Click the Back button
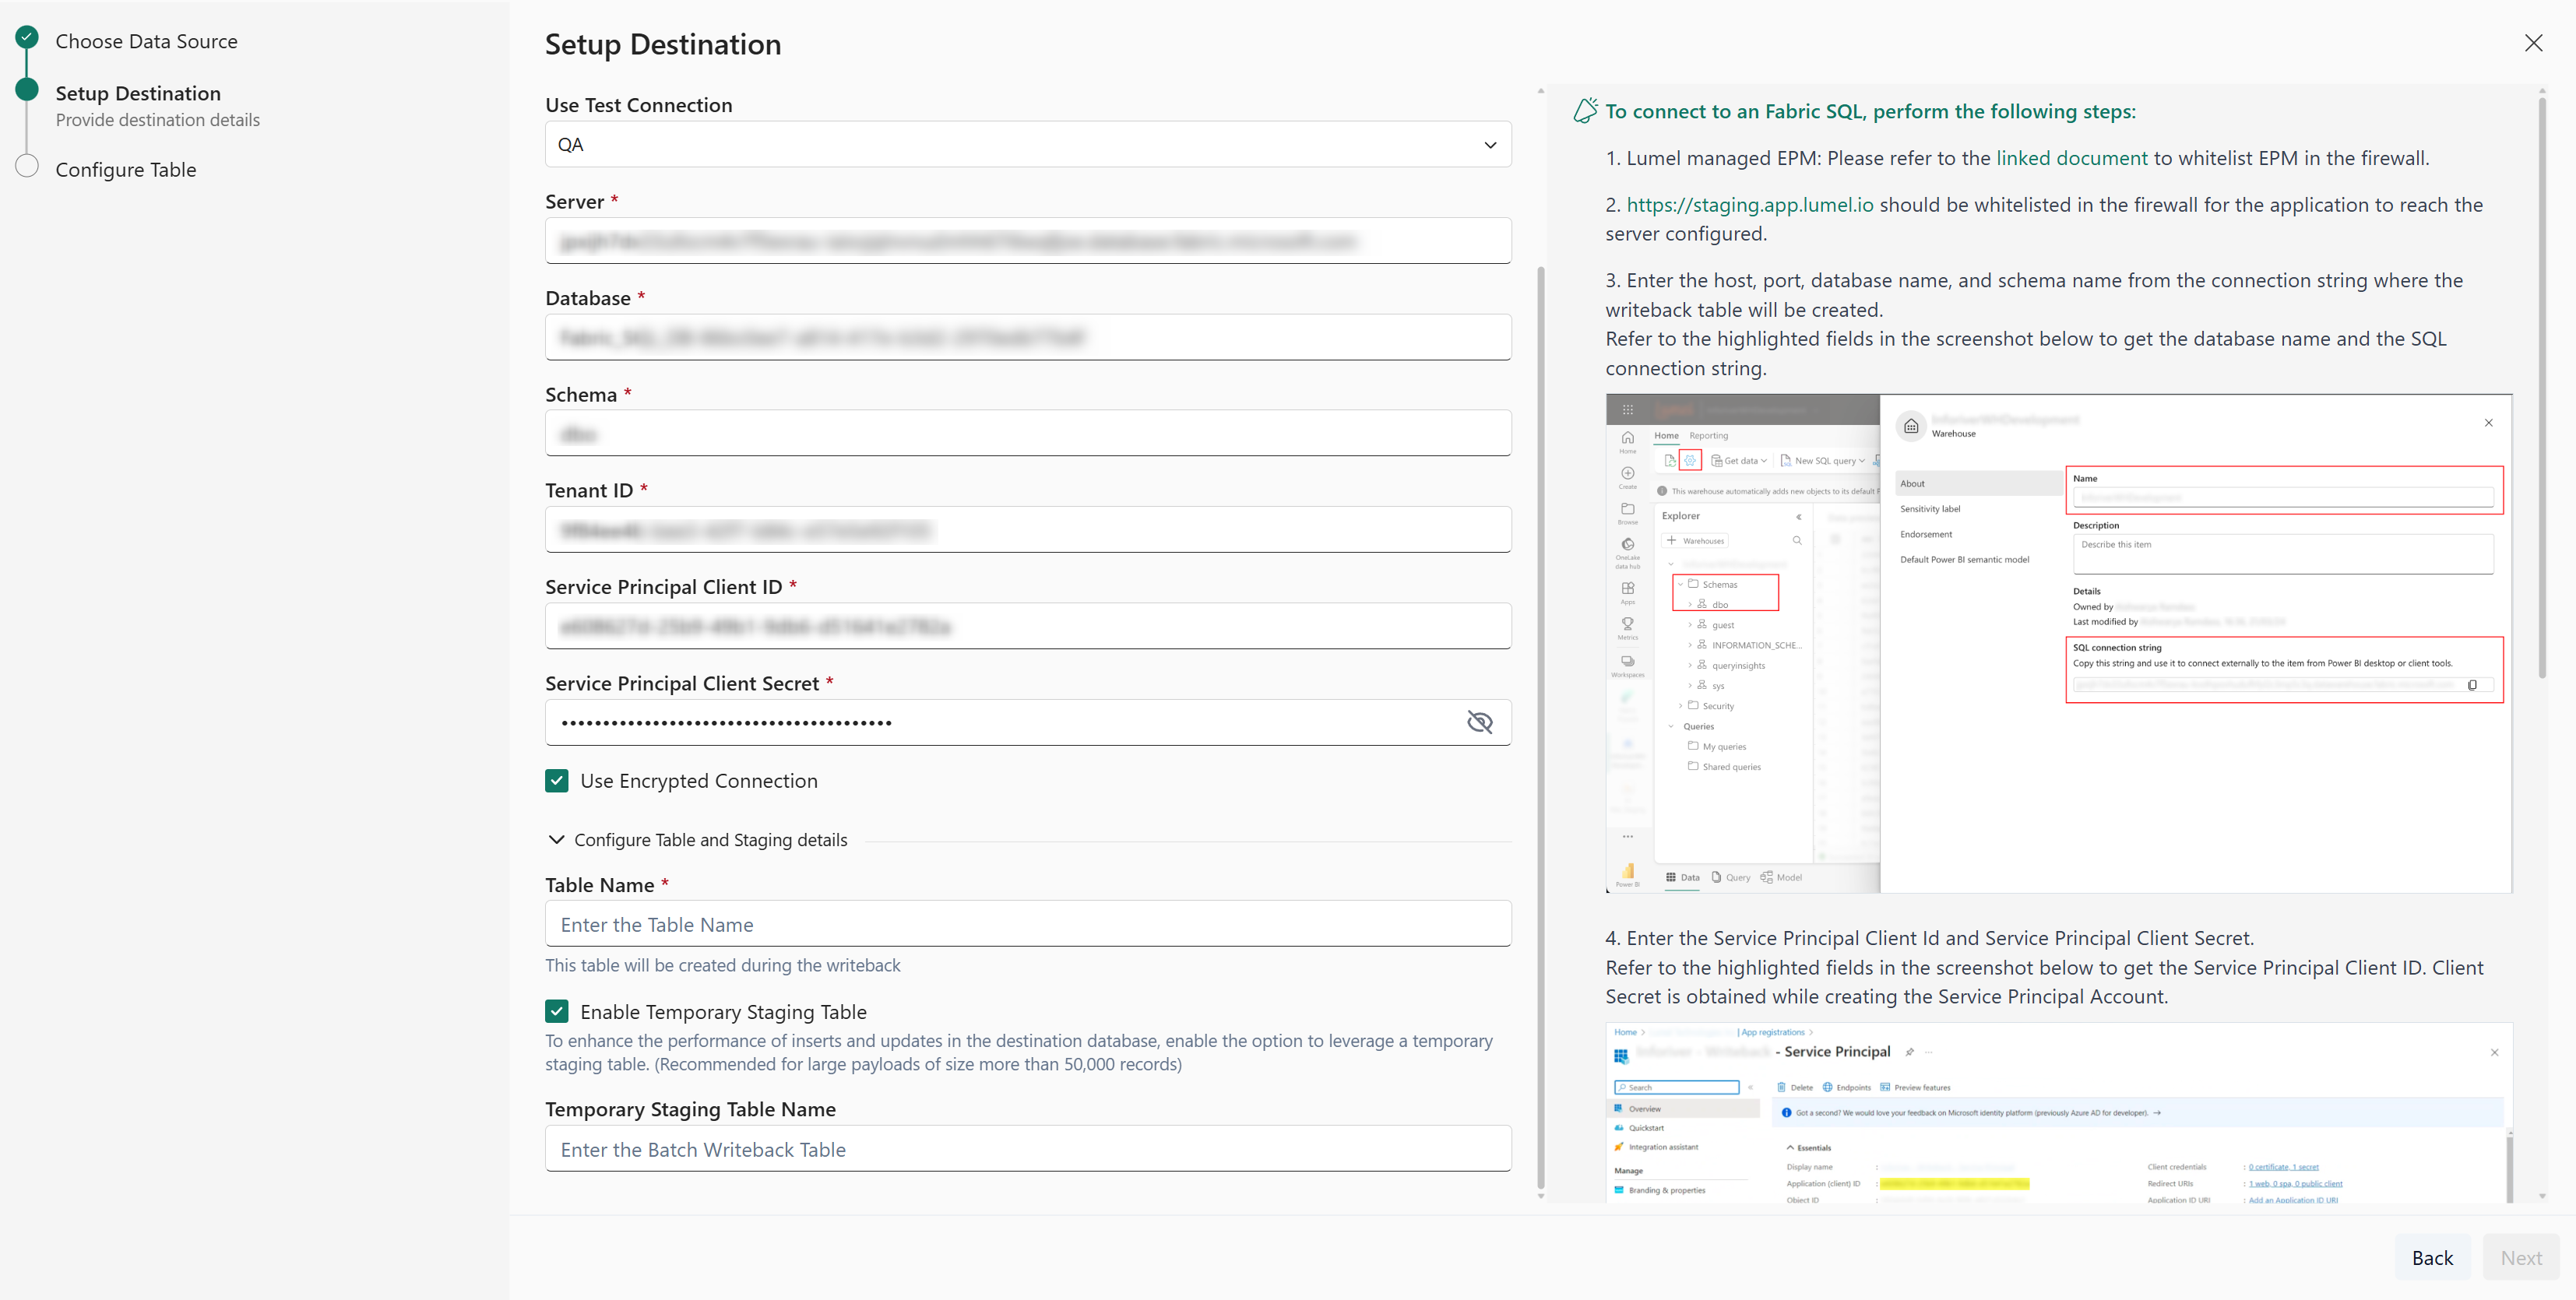 (2432, 1257)
